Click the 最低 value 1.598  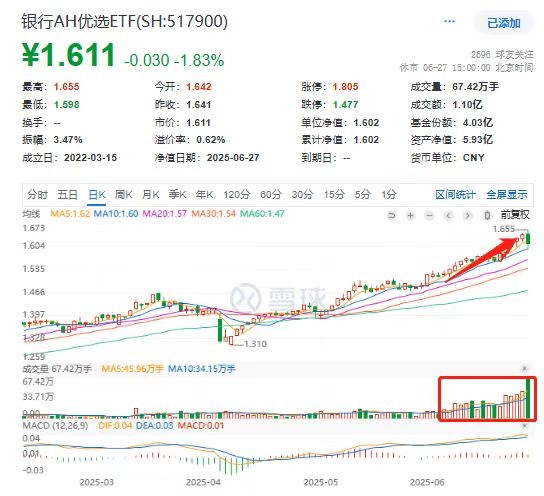(66, 105)
